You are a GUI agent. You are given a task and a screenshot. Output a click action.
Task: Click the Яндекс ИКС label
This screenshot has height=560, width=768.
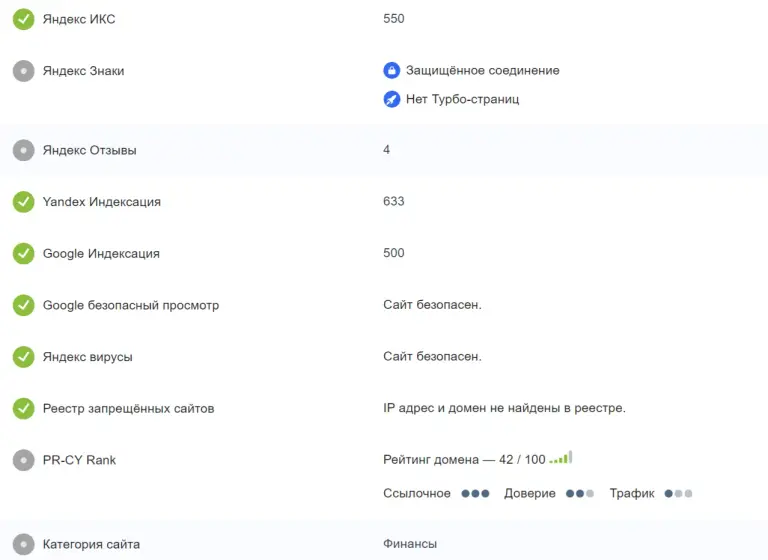(x=79, y=19)
